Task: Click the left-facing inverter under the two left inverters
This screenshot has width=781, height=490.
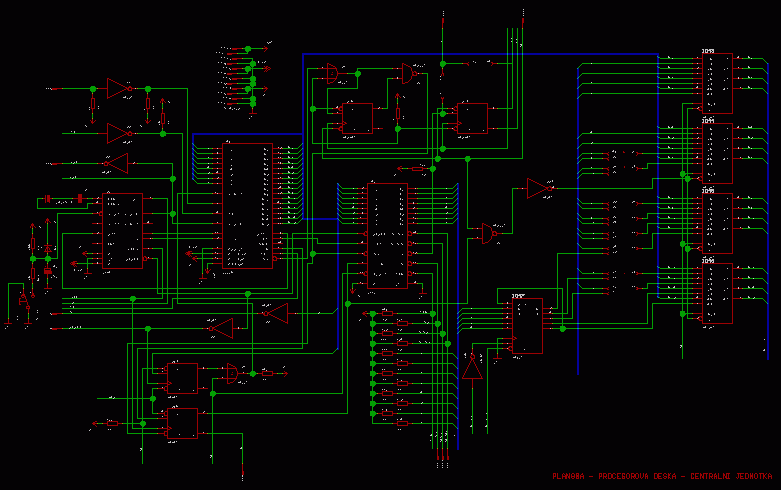Action: [117, 162]
